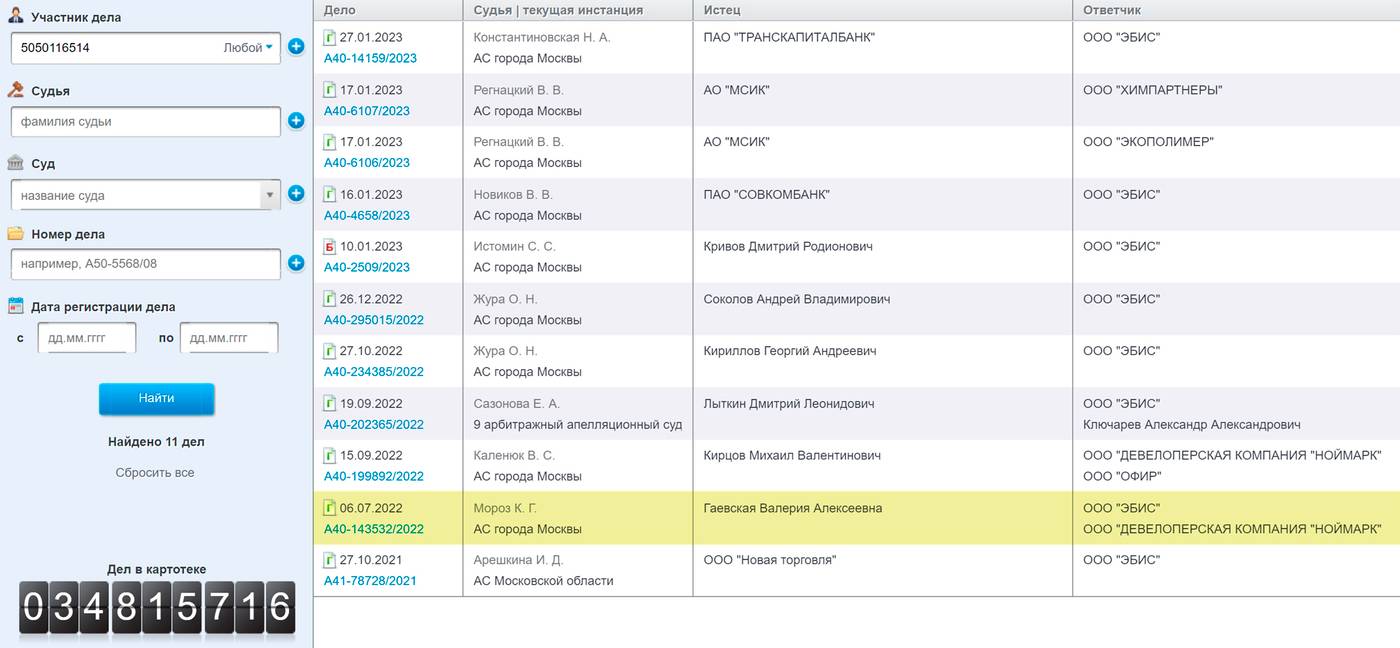Open case А40-6107/2023
The image size is (1400, 648).
pos(367,111)
